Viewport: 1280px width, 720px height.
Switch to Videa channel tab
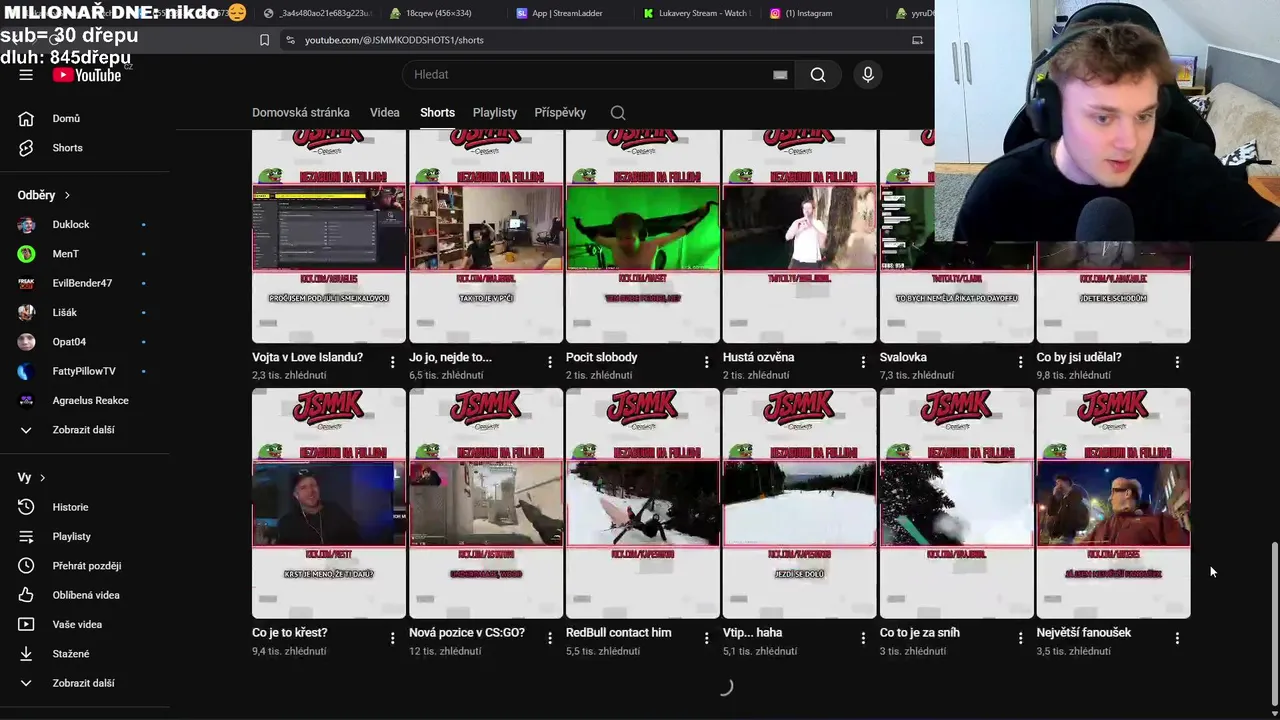click(x=385, y=113)
